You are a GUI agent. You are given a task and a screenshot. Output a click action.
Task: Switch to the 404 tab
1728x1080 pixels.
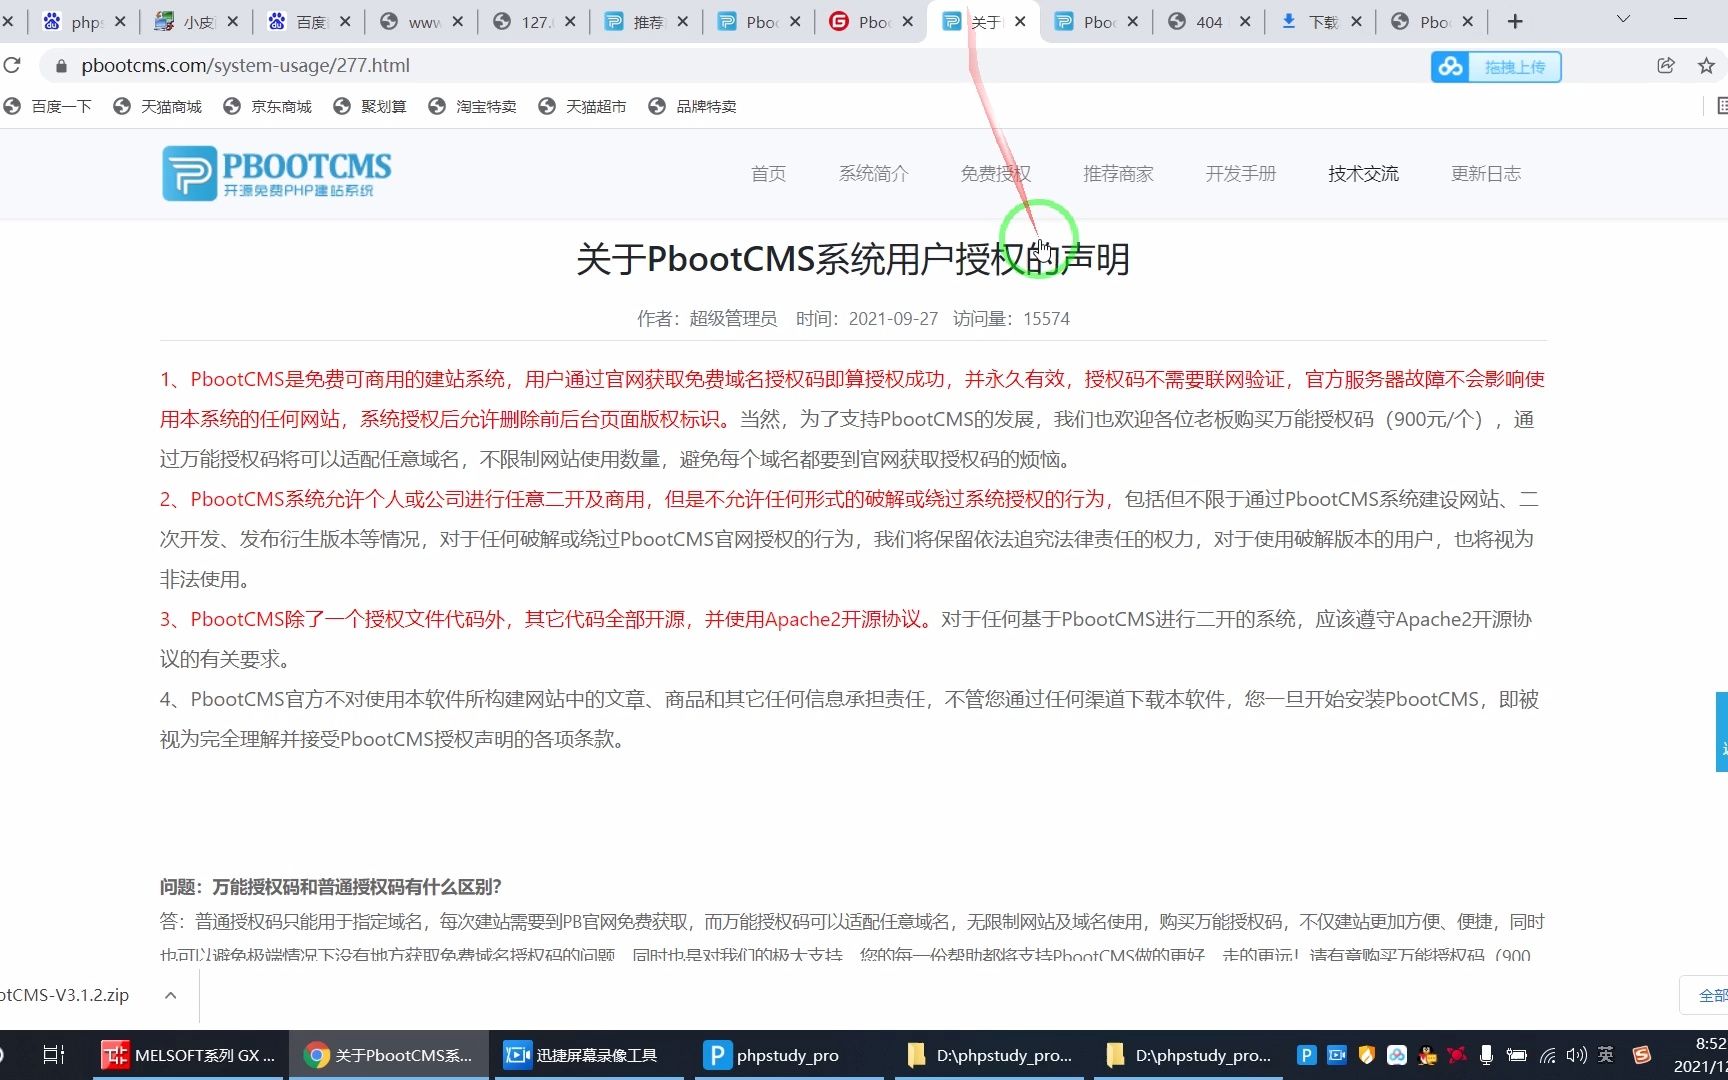point(1208,21)
